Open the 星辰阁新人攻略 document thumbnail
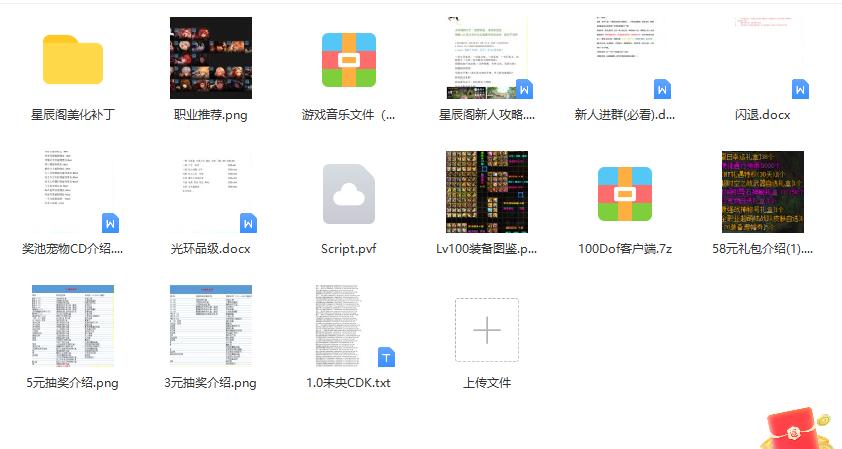The image size is (842, 449). pos(487,58)
